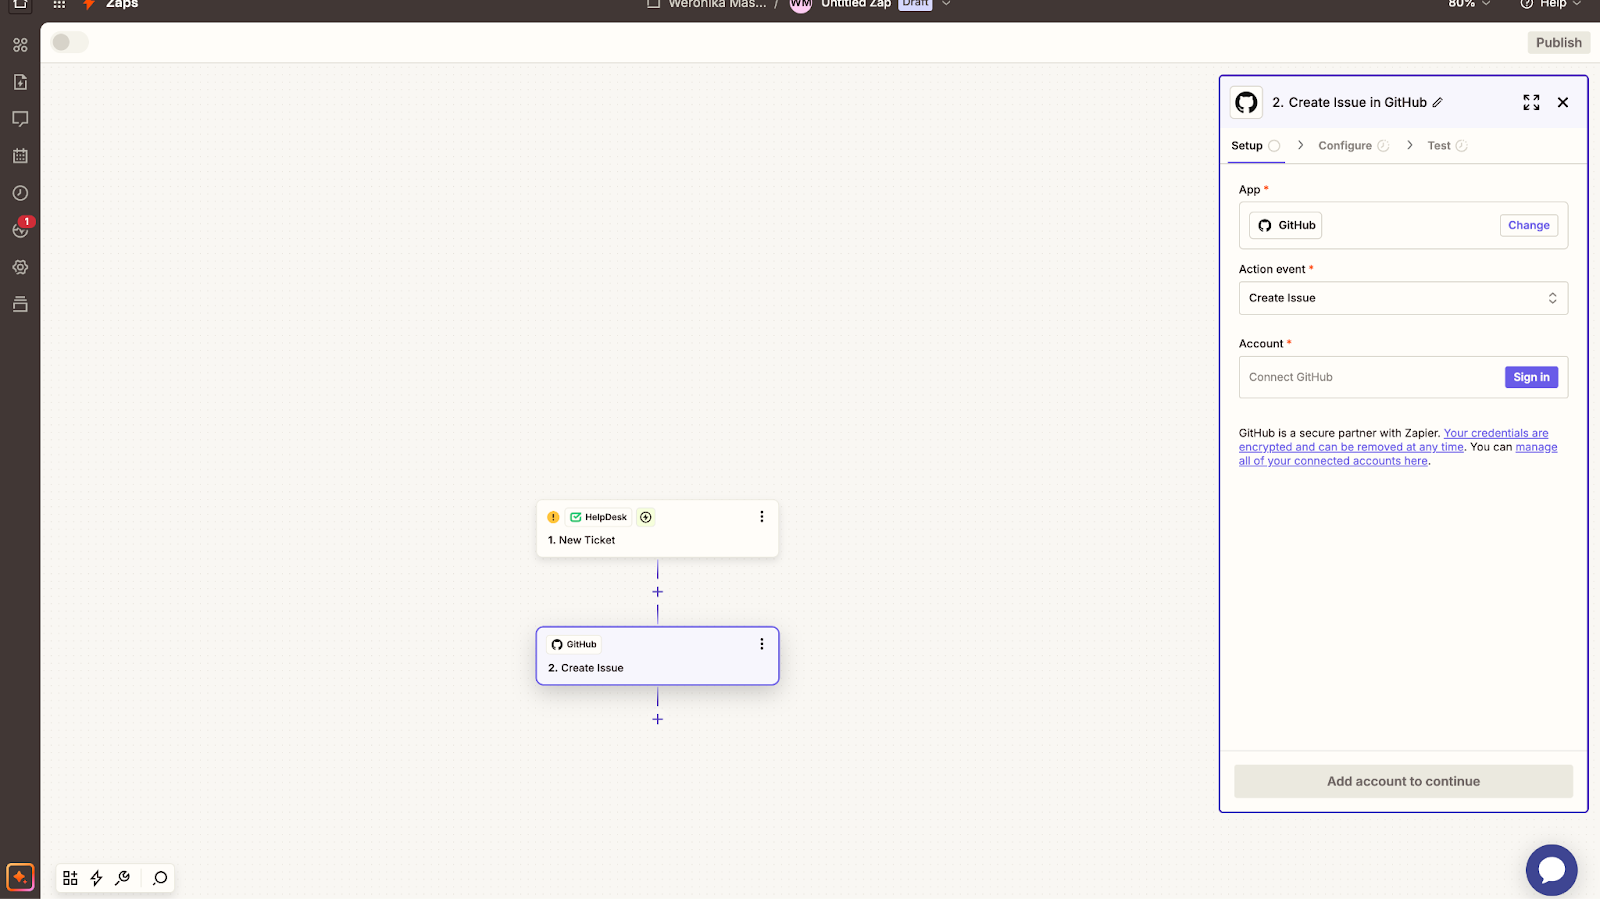
Task: Select the Create Issue action step
Action: pos(657,656)
